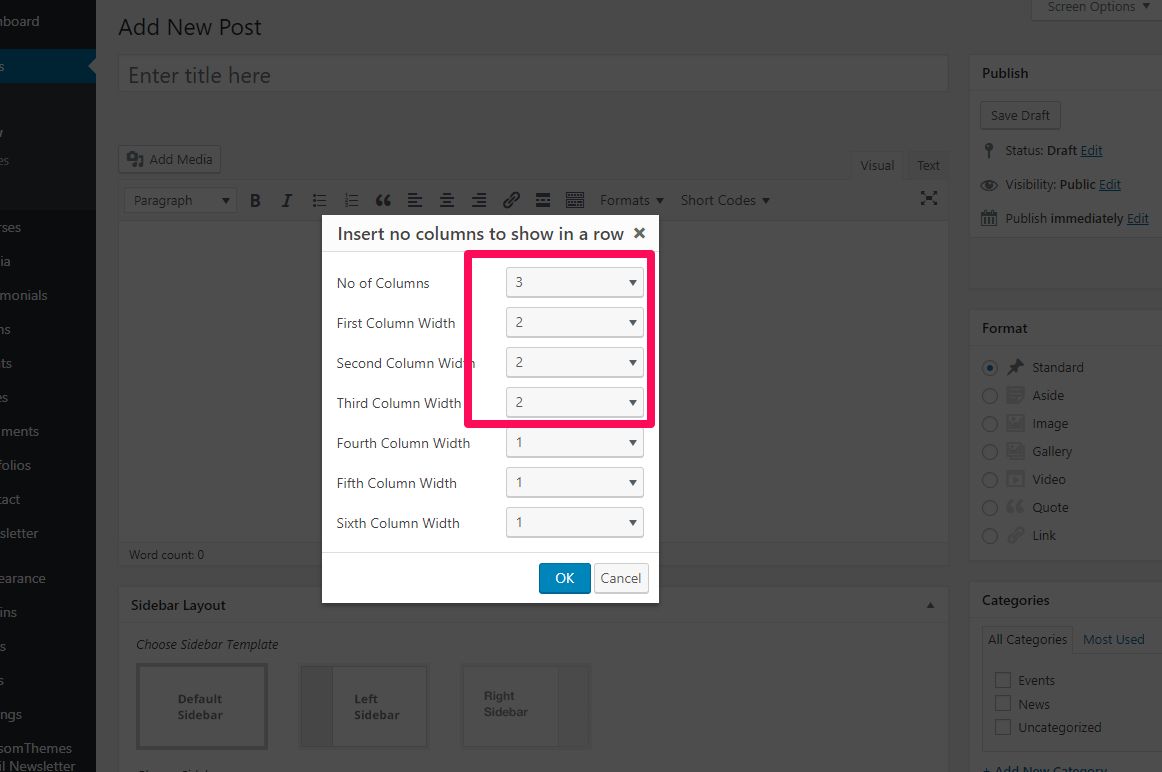Insert a blockquote
This screenshot has height=772, width=1162.
(x=382, y=200)
